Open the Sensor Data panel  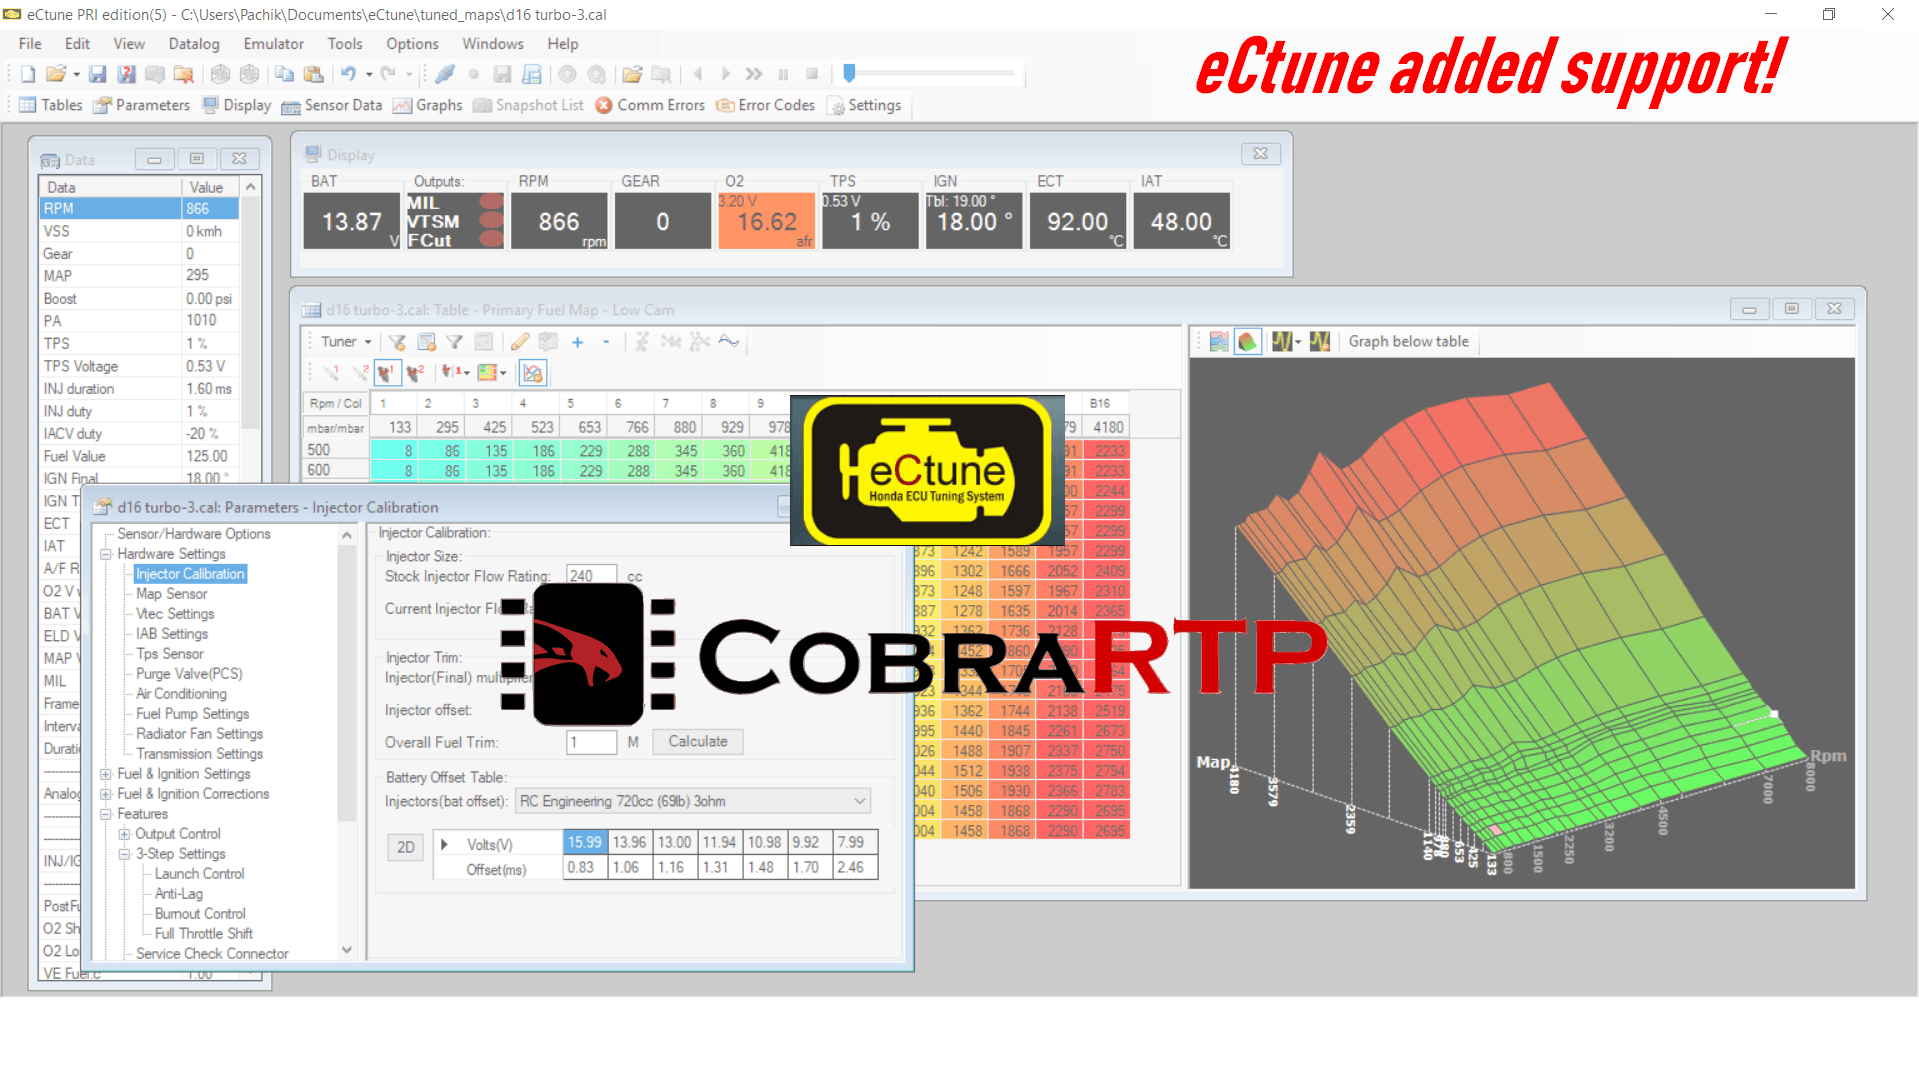pyautogui.click(x=332, y=105)
